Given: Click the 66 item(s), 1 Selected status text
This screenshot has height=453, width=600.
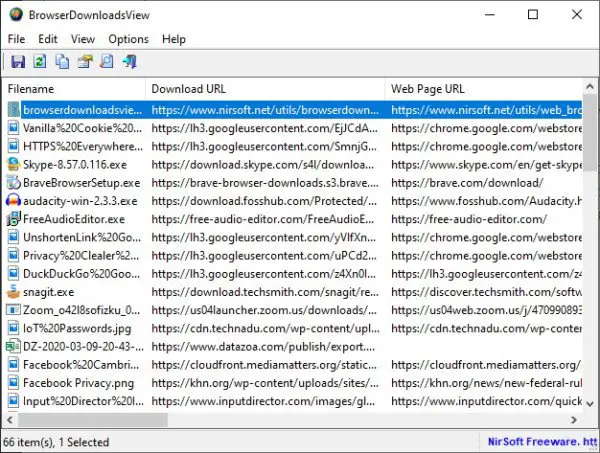Looking at the screenshot, I should tap(56, 442).
